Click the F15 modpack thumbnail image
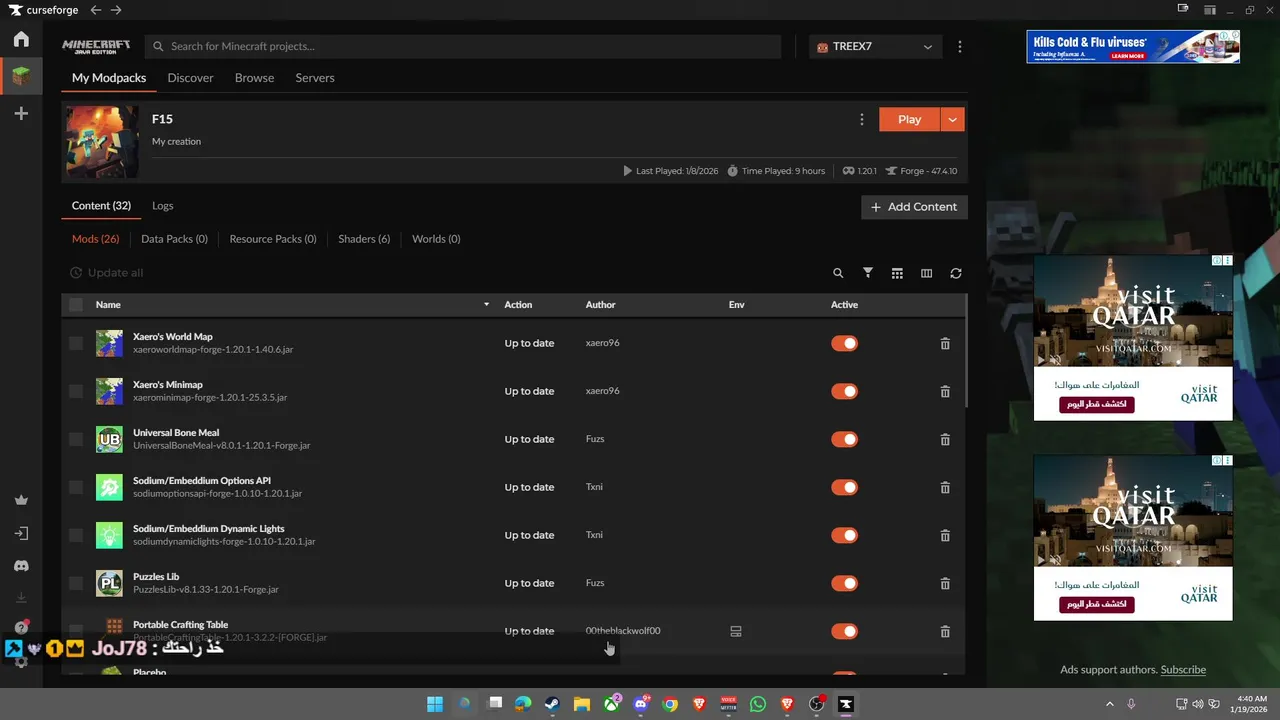Viewport: 1280px width, 720px height. coord(102,142)
